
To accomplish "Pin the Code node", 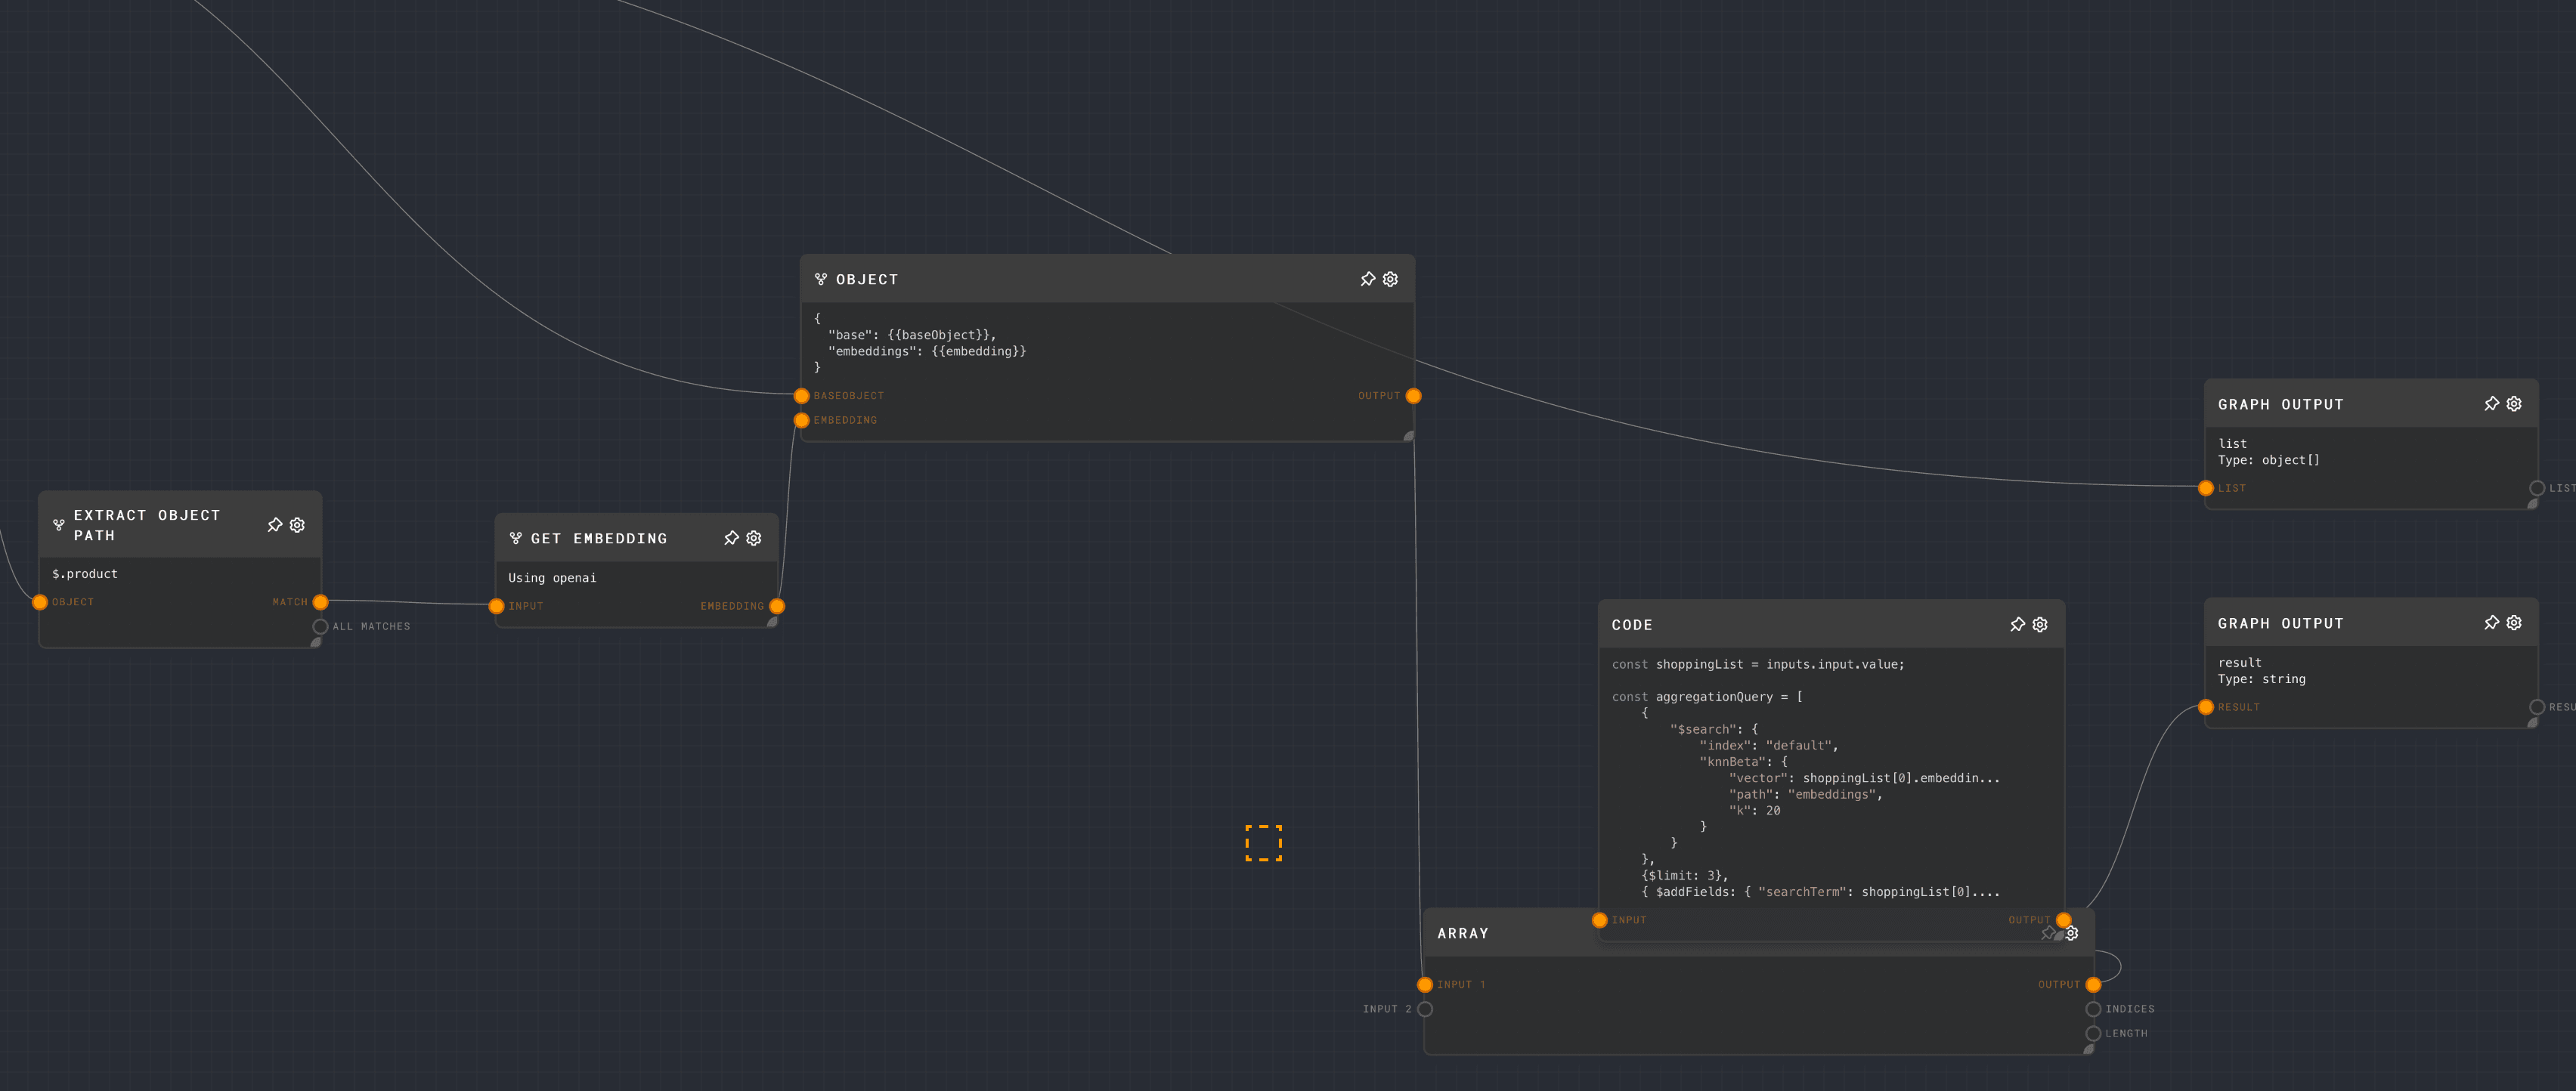I will coord(2017,624).
